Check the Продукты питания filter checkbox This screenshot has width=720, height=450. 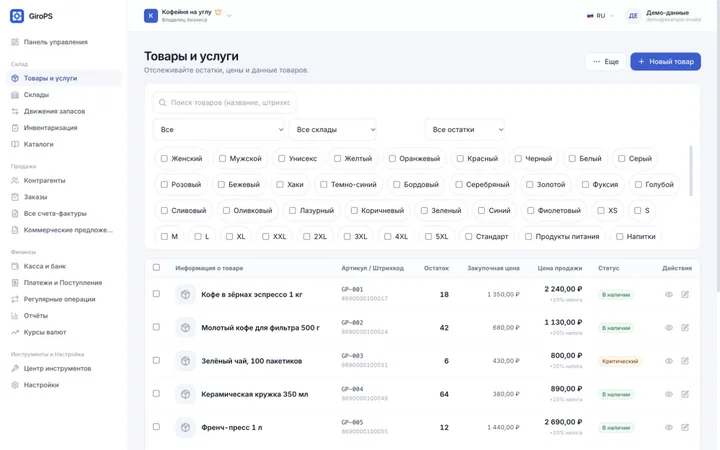click(529, 237)
